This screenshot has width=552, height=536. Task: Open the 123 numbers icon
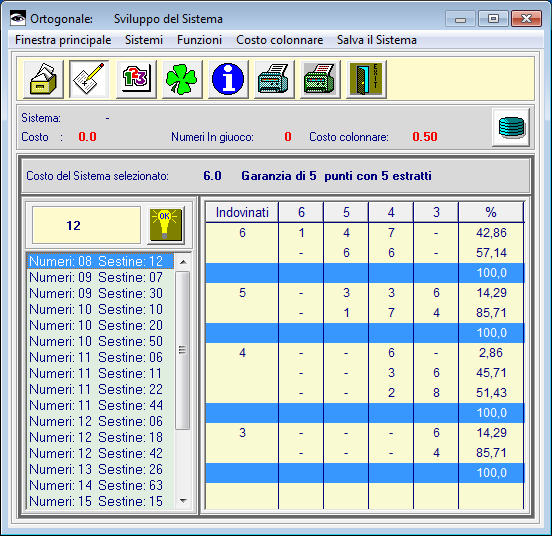click(136, 79)
